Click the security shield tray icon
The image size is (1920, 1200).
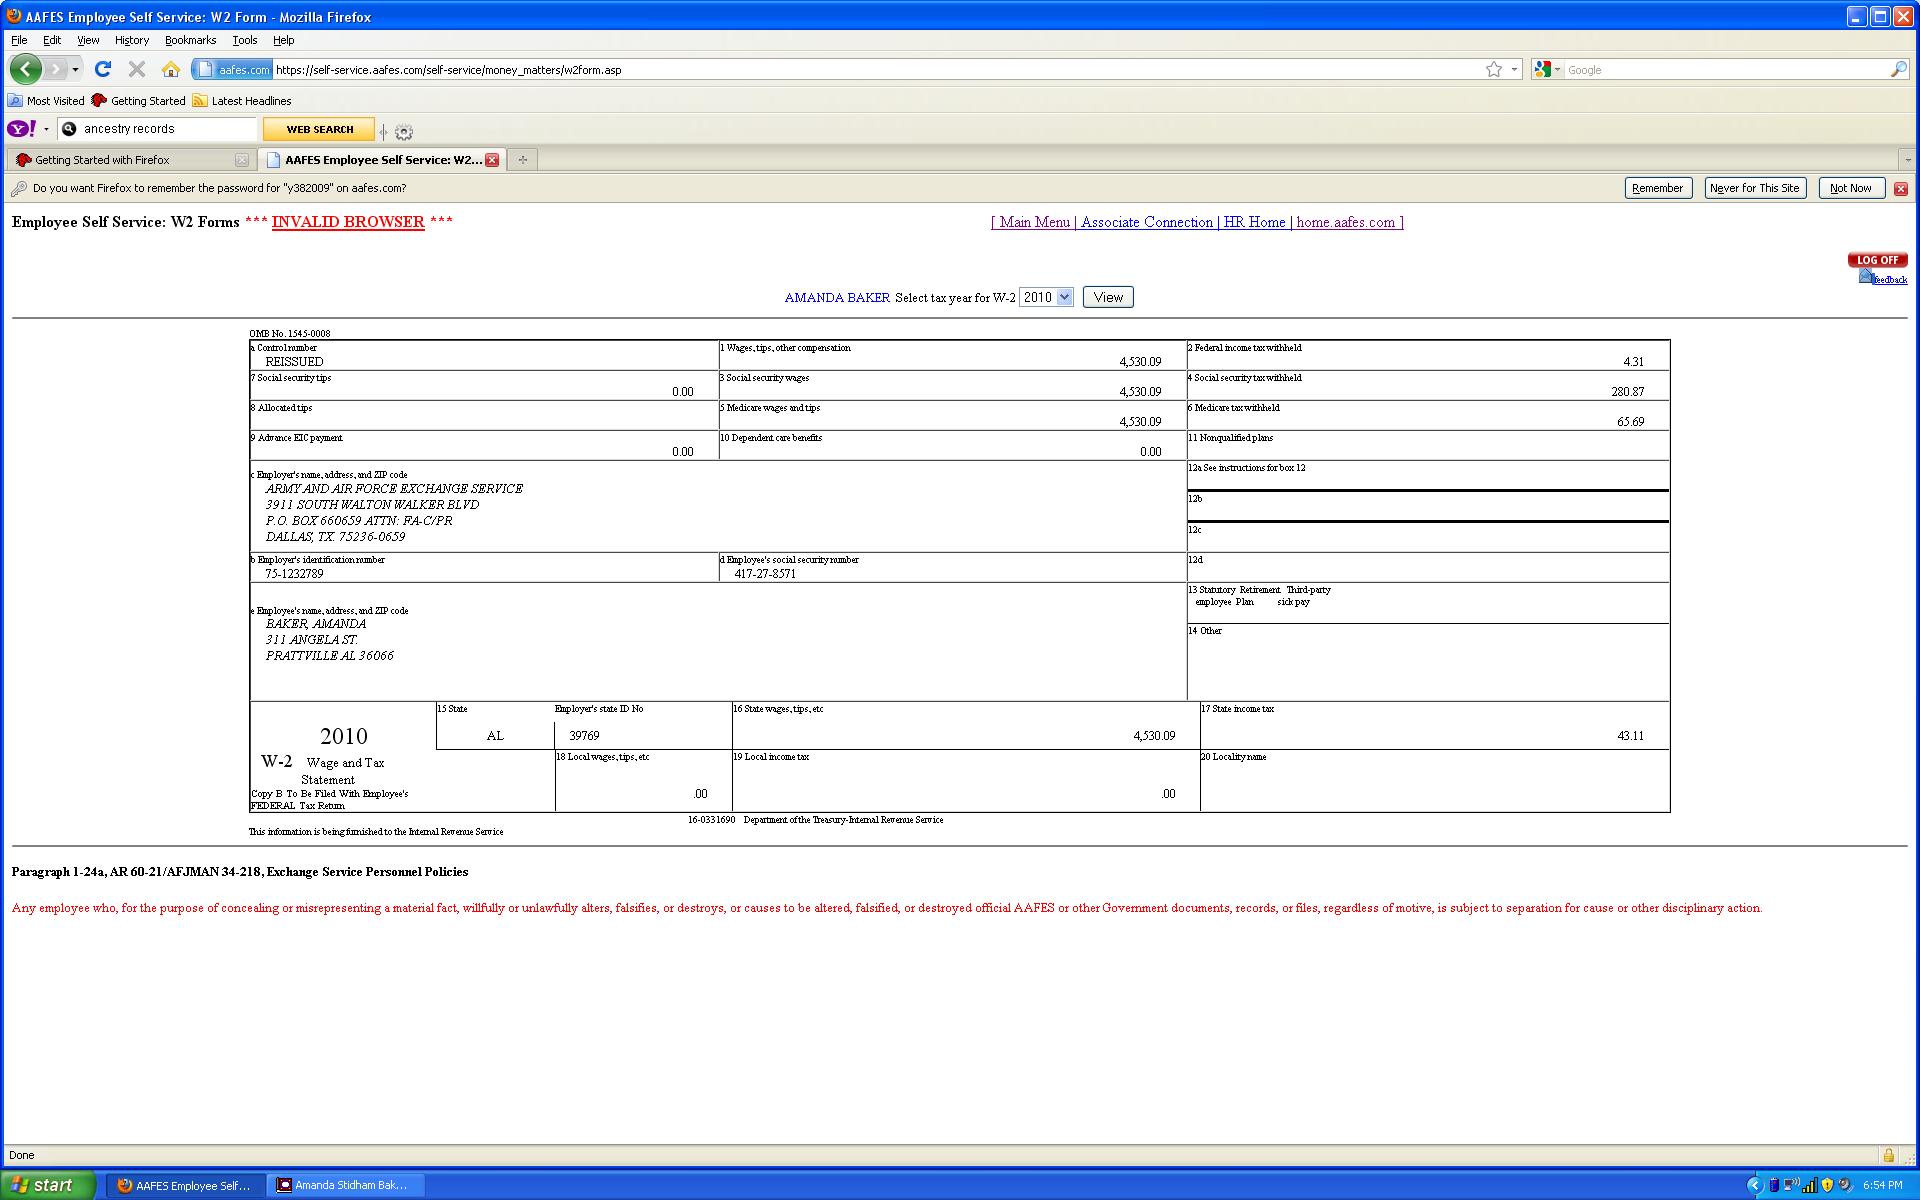pos(1828,1185)
